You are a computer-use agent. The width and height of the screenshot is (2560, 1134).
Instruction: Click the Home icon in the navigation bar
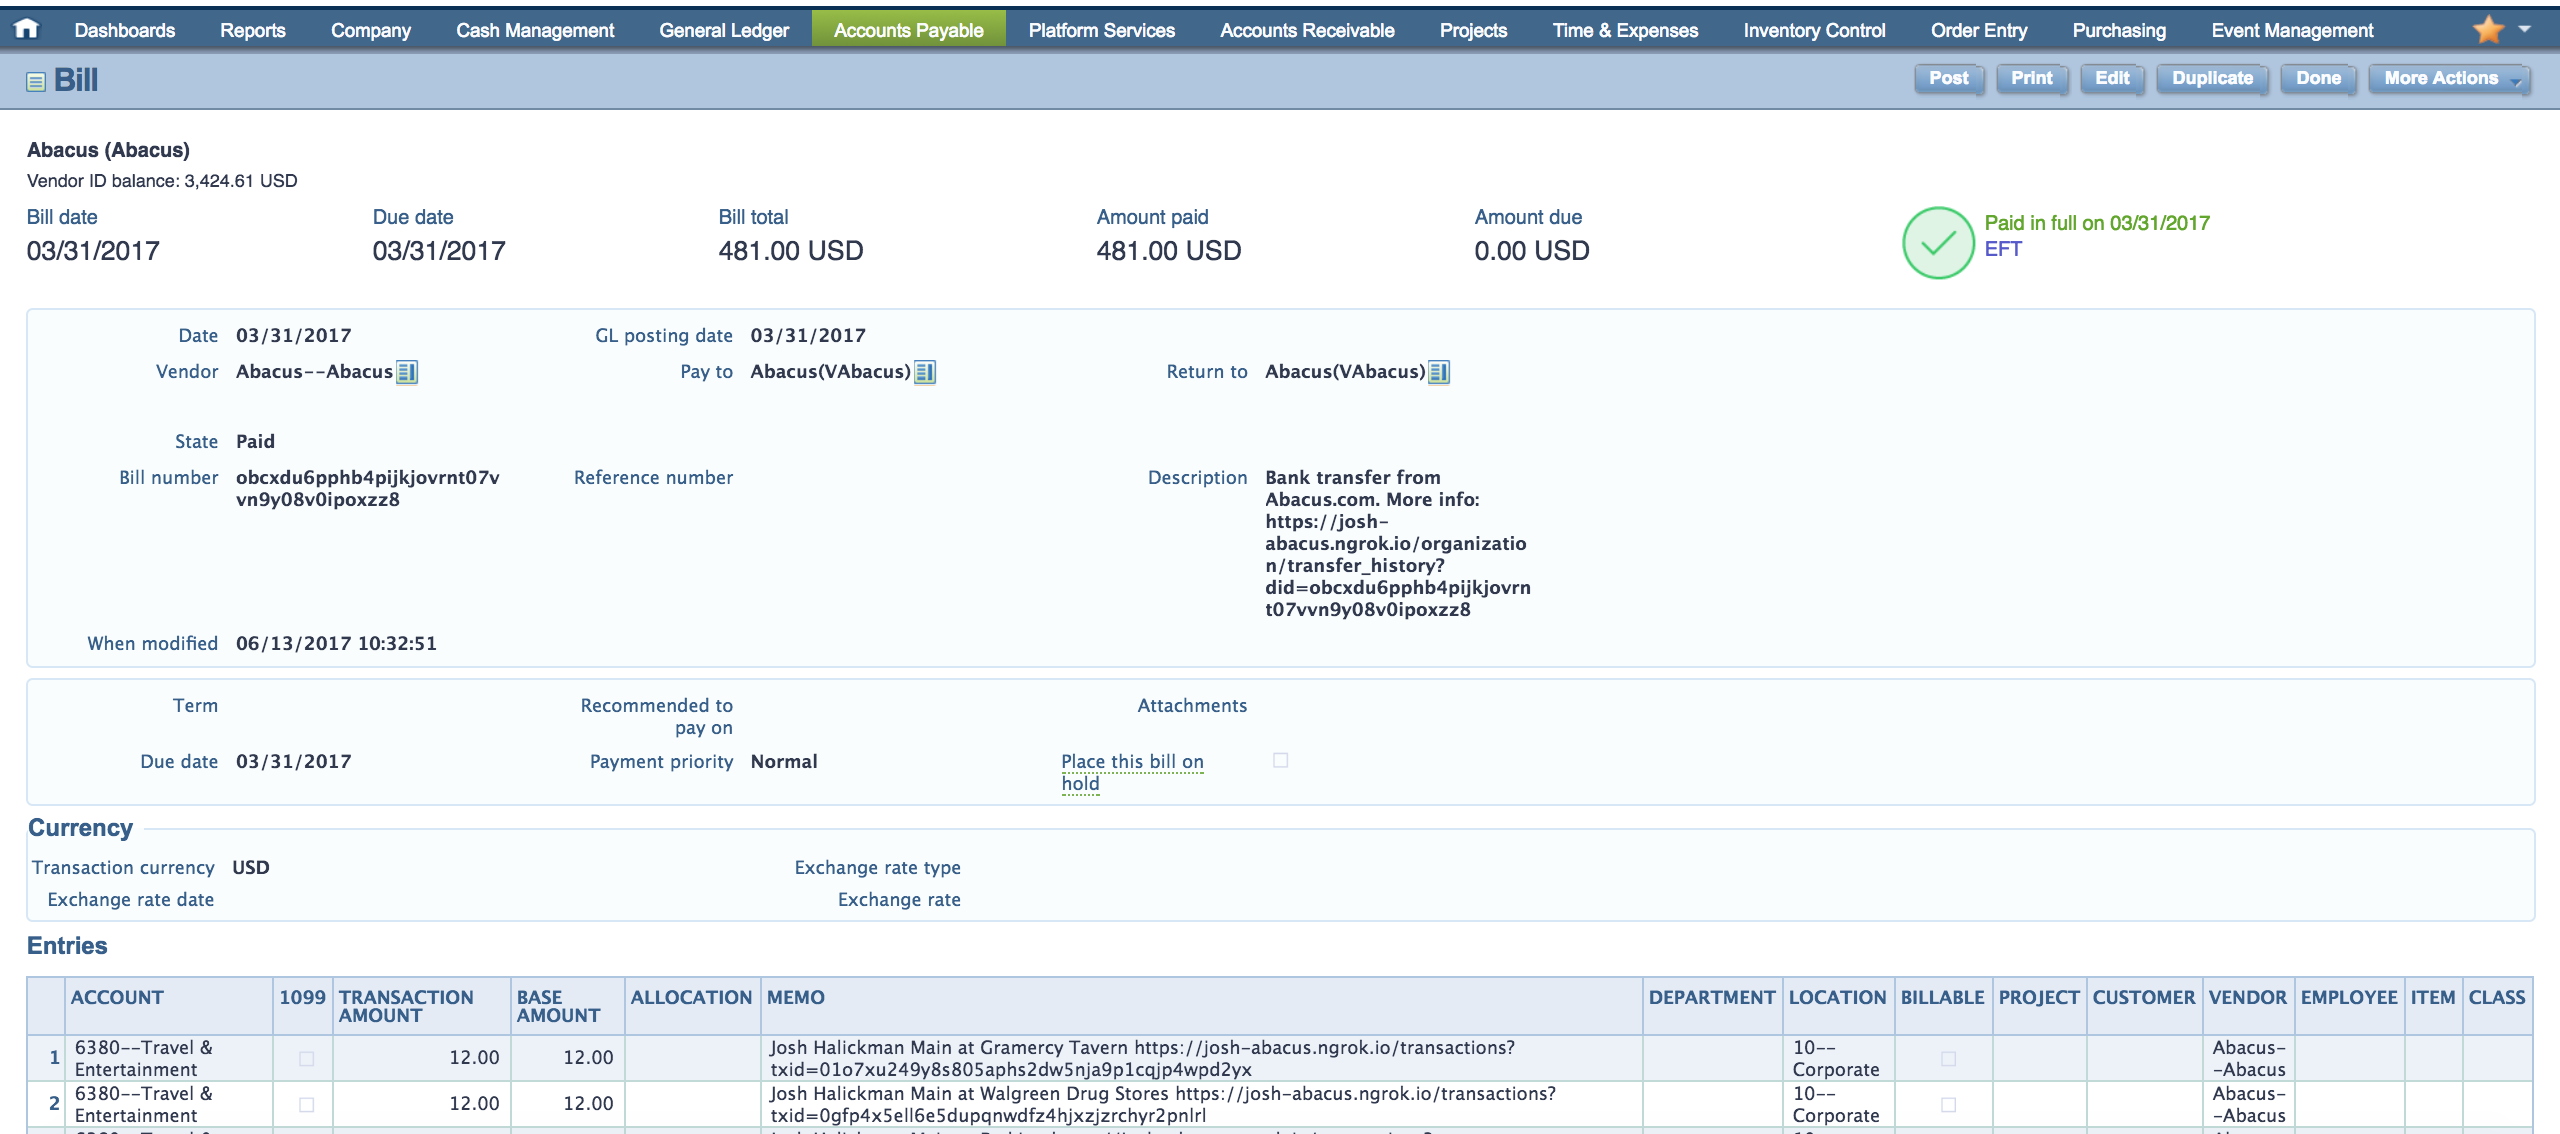point(25,29)
